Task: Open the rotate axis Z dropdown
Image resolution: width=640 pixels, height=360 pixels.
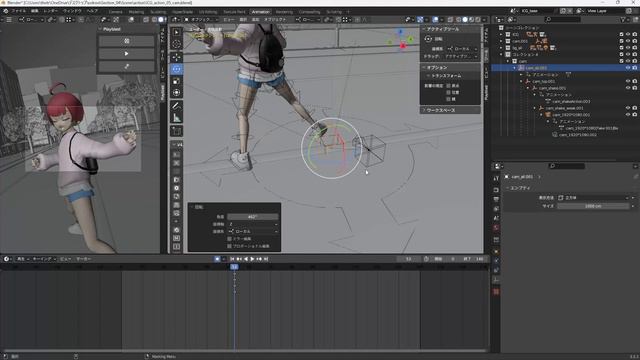Action: pos(253,224)
